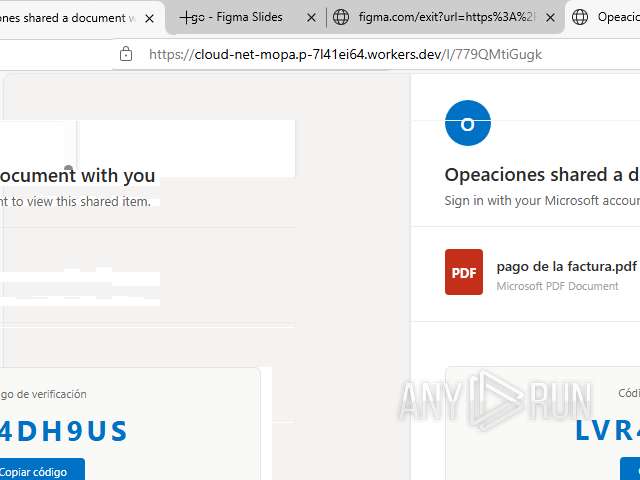This screenshot has width=640, height=480.
Task: Click 'Microsoft PDF Document' label
Action: [558, 286]
